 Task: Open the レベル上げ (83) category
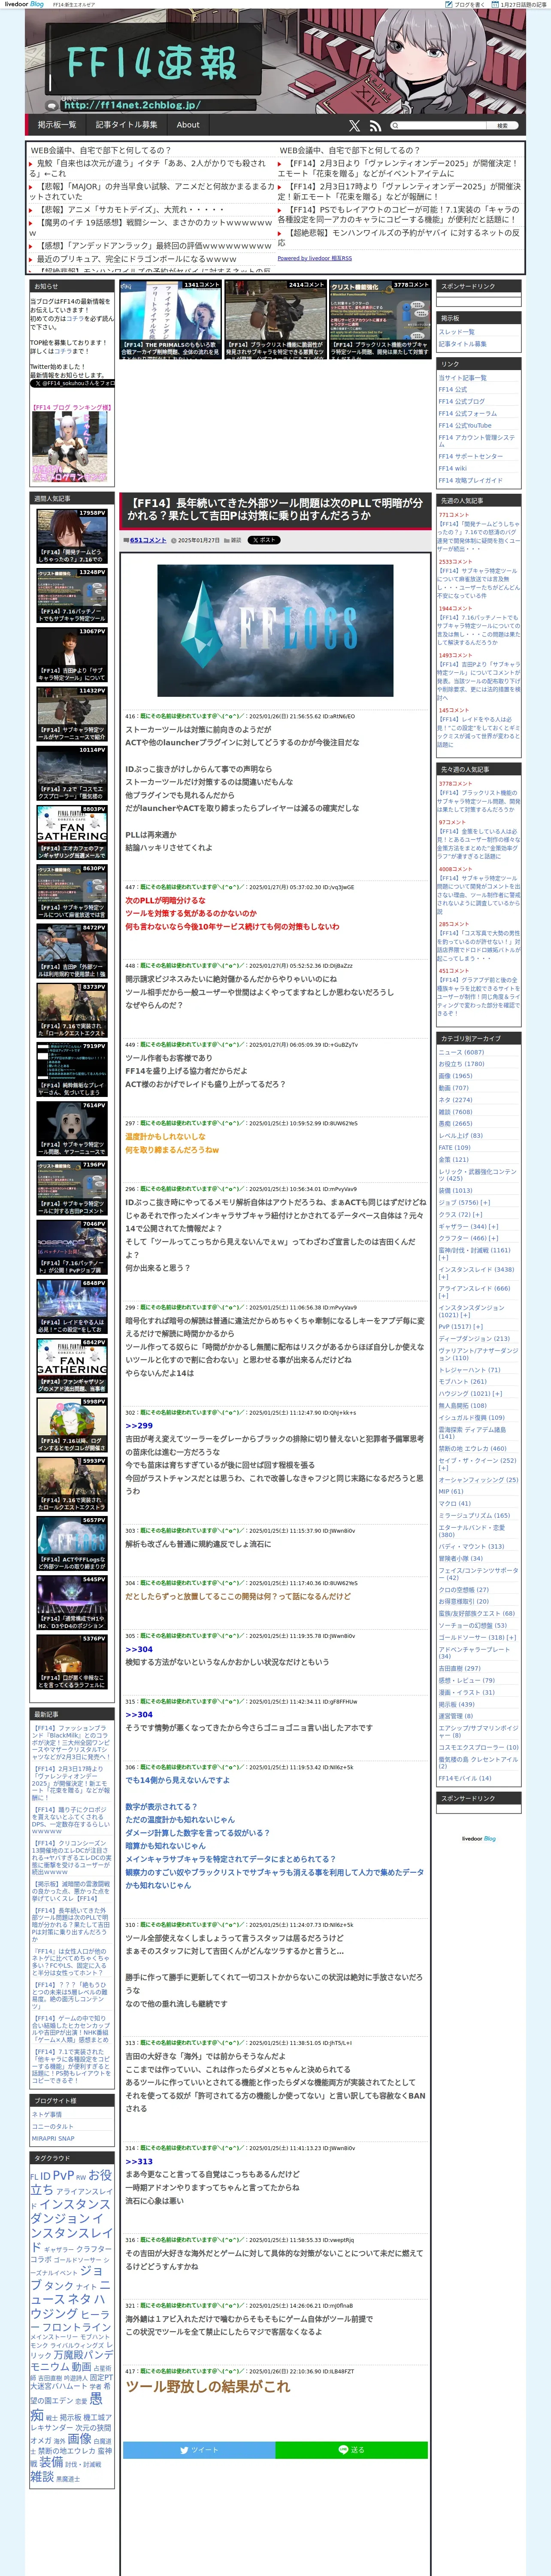click(460, 1135)
